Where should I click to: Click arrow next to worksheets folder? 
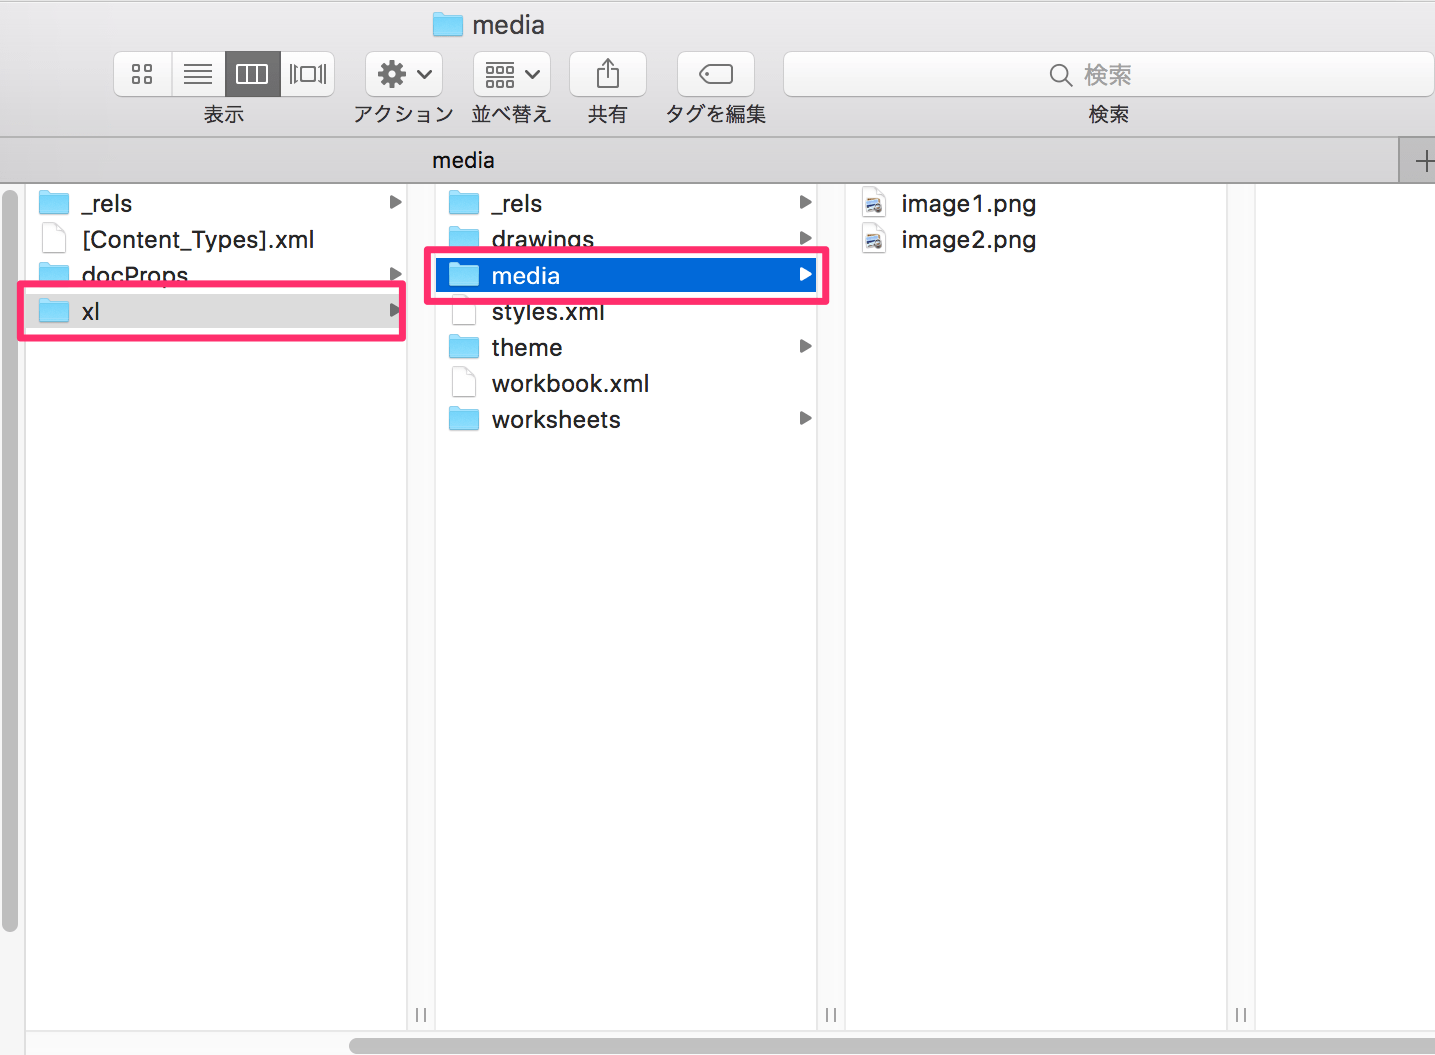coord(805,418)
